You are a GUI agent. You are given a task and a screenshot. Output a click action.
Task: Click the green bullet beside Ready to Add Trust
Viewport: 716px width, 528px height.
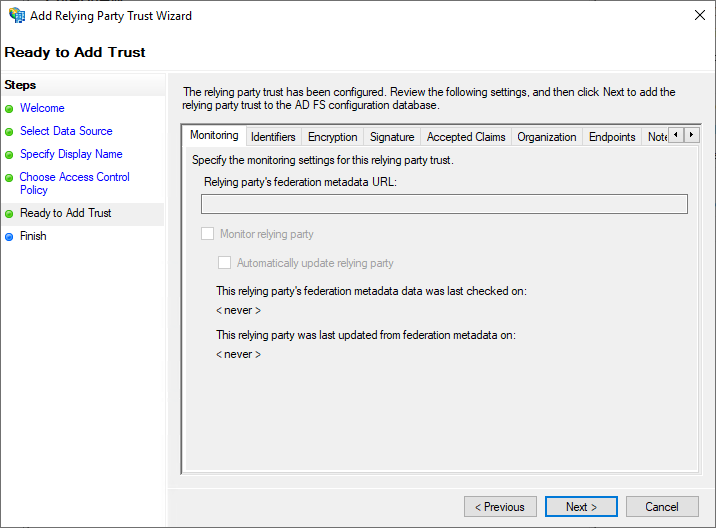9,213
